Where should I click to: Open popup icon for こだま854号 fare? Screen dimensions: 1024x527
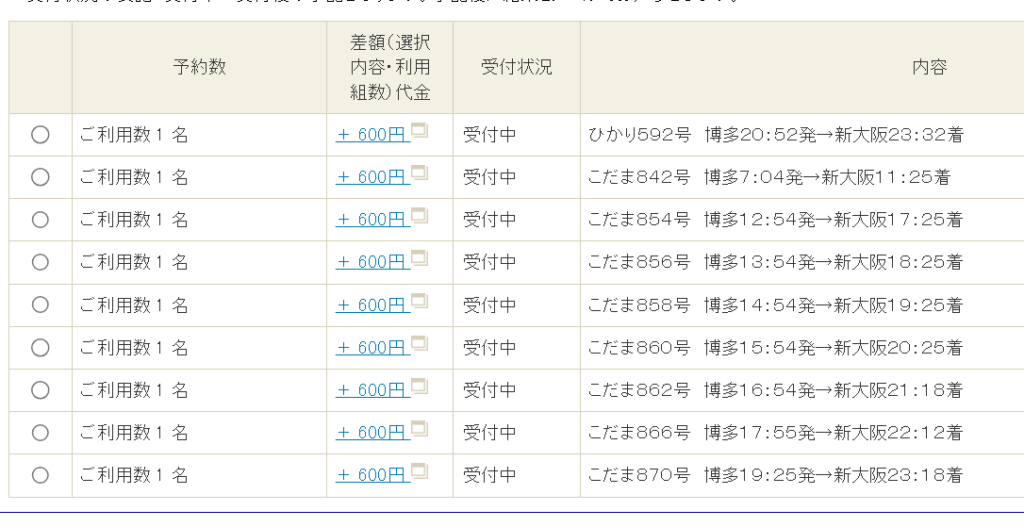pos(420,216)
